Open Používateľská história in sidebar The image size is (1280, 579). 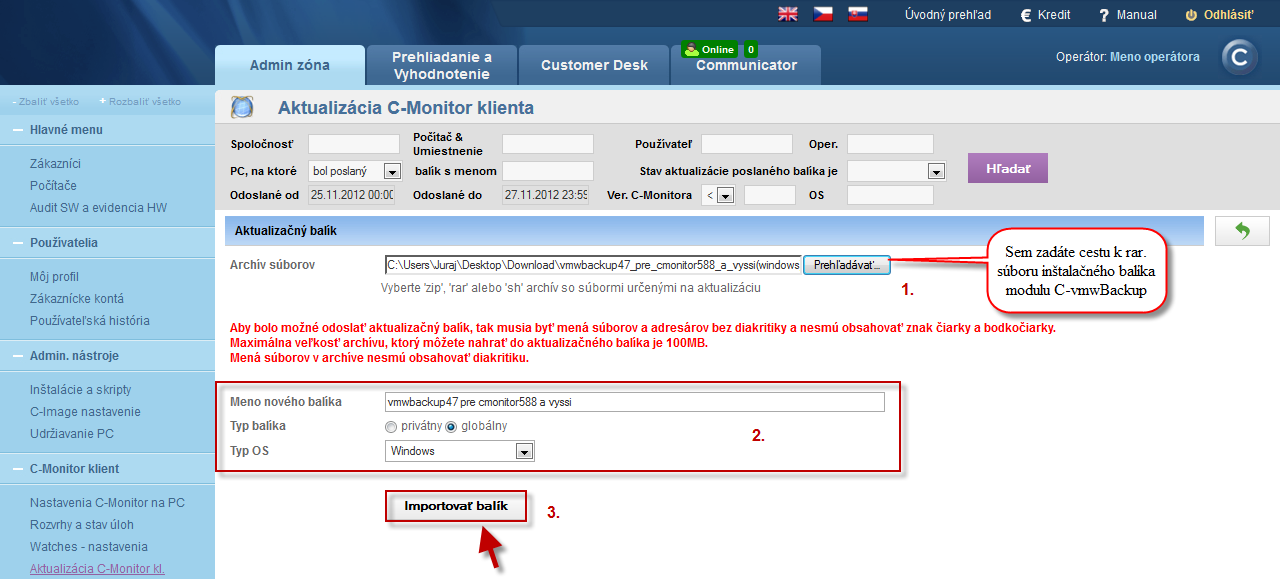(90, 321)
